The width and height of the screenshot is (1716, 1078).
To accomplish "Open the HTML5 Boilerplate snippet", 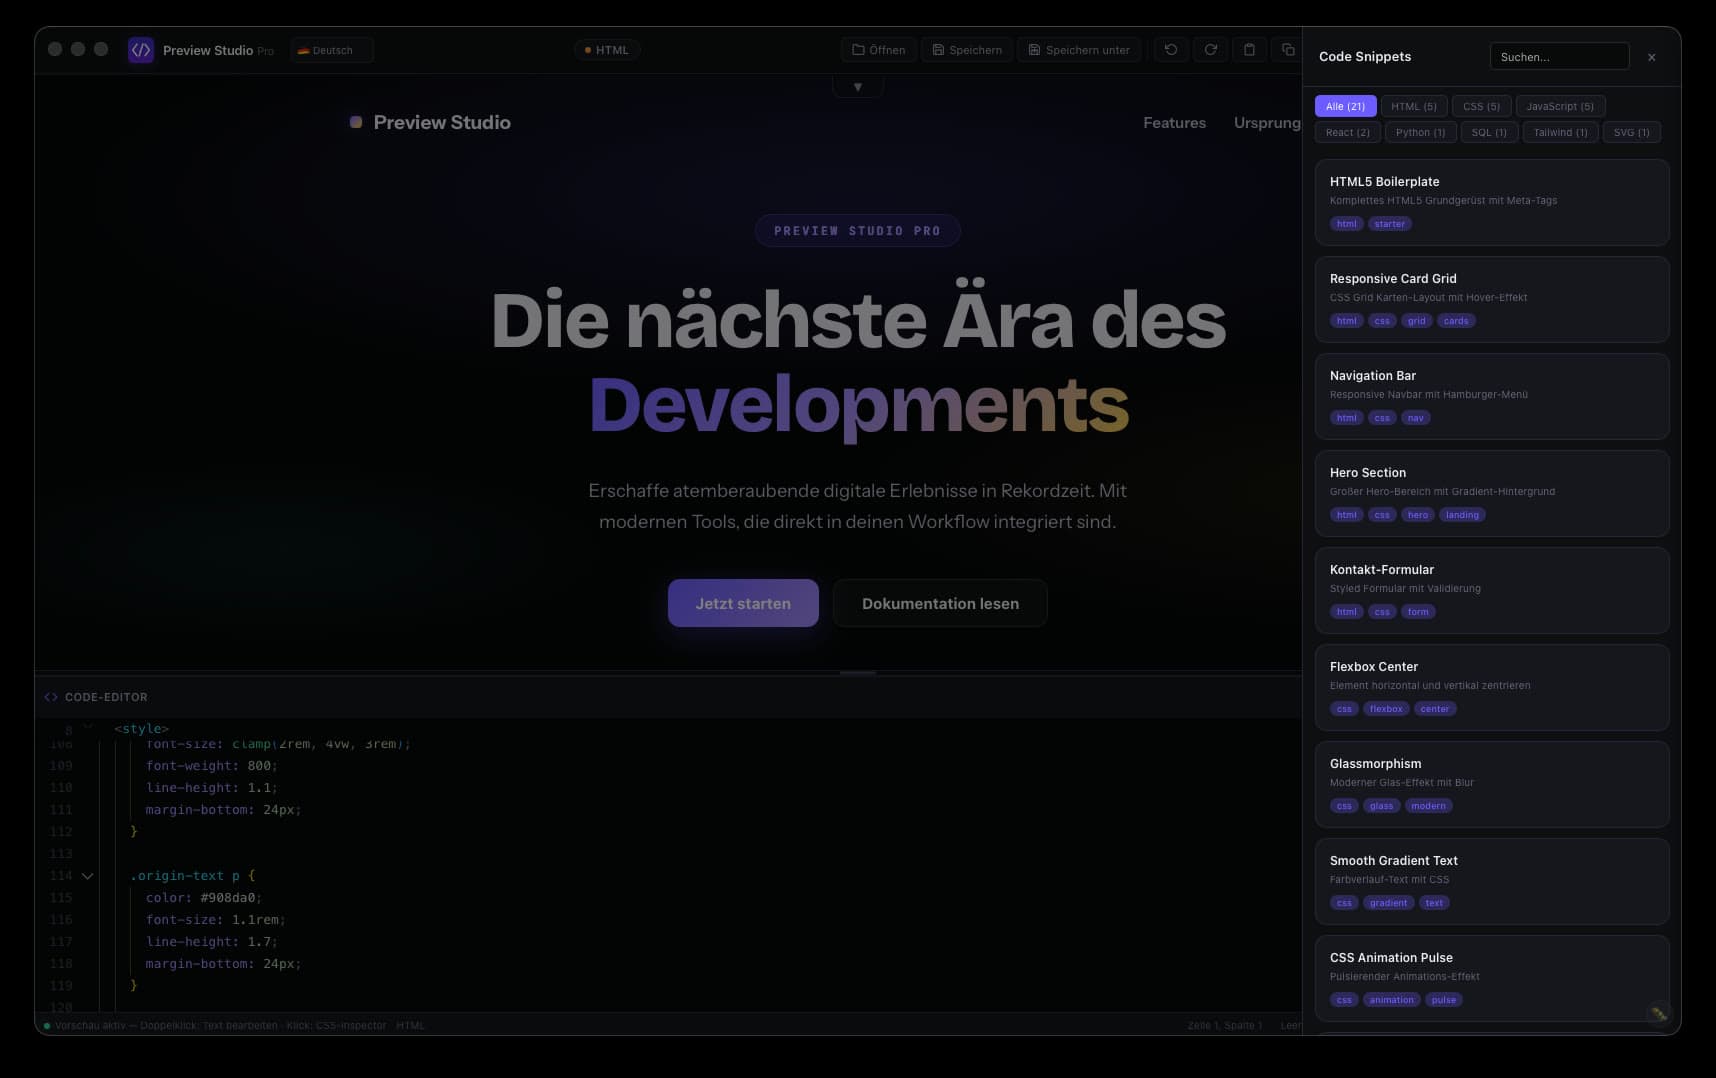I will point(1492,202).
